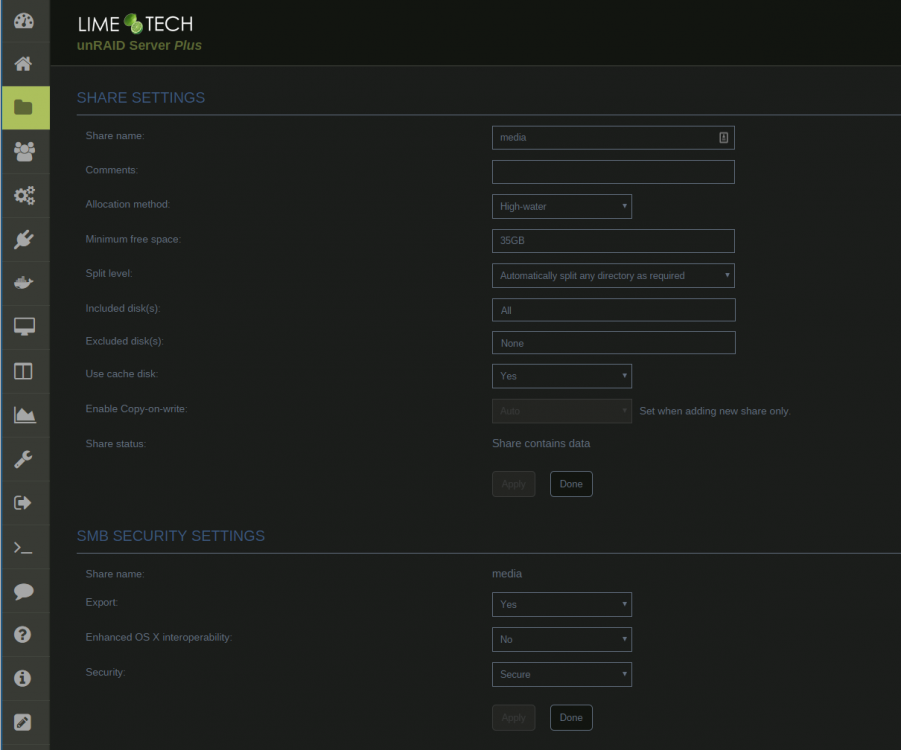Click the logout arrow icon in sidebar

tap(22, 503)
